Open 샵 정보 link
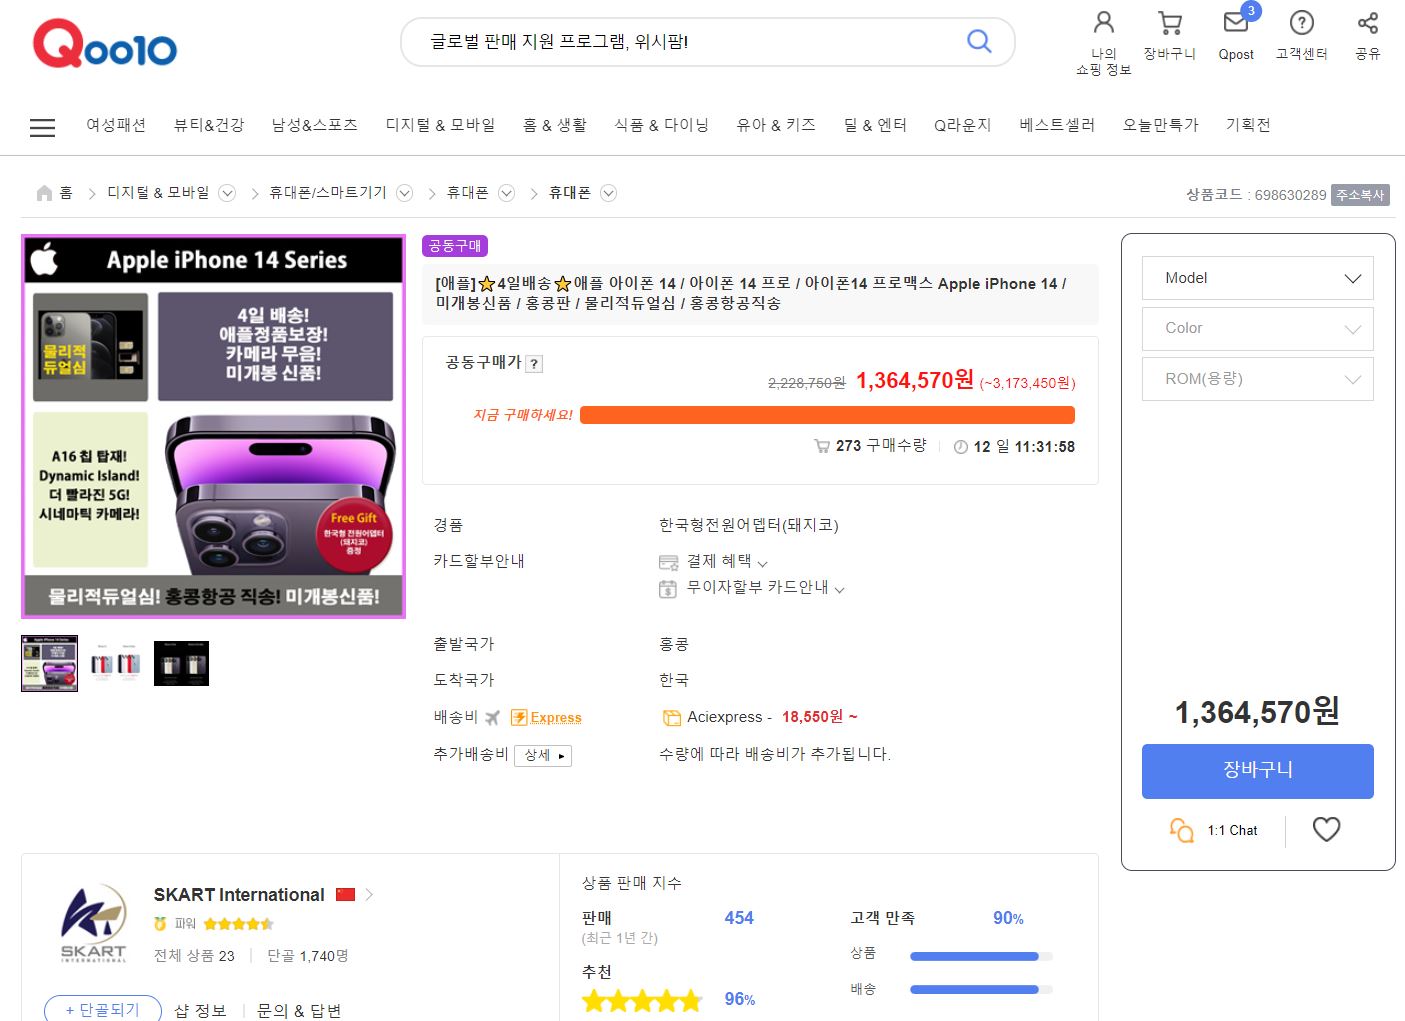 tap(200, 1011)
